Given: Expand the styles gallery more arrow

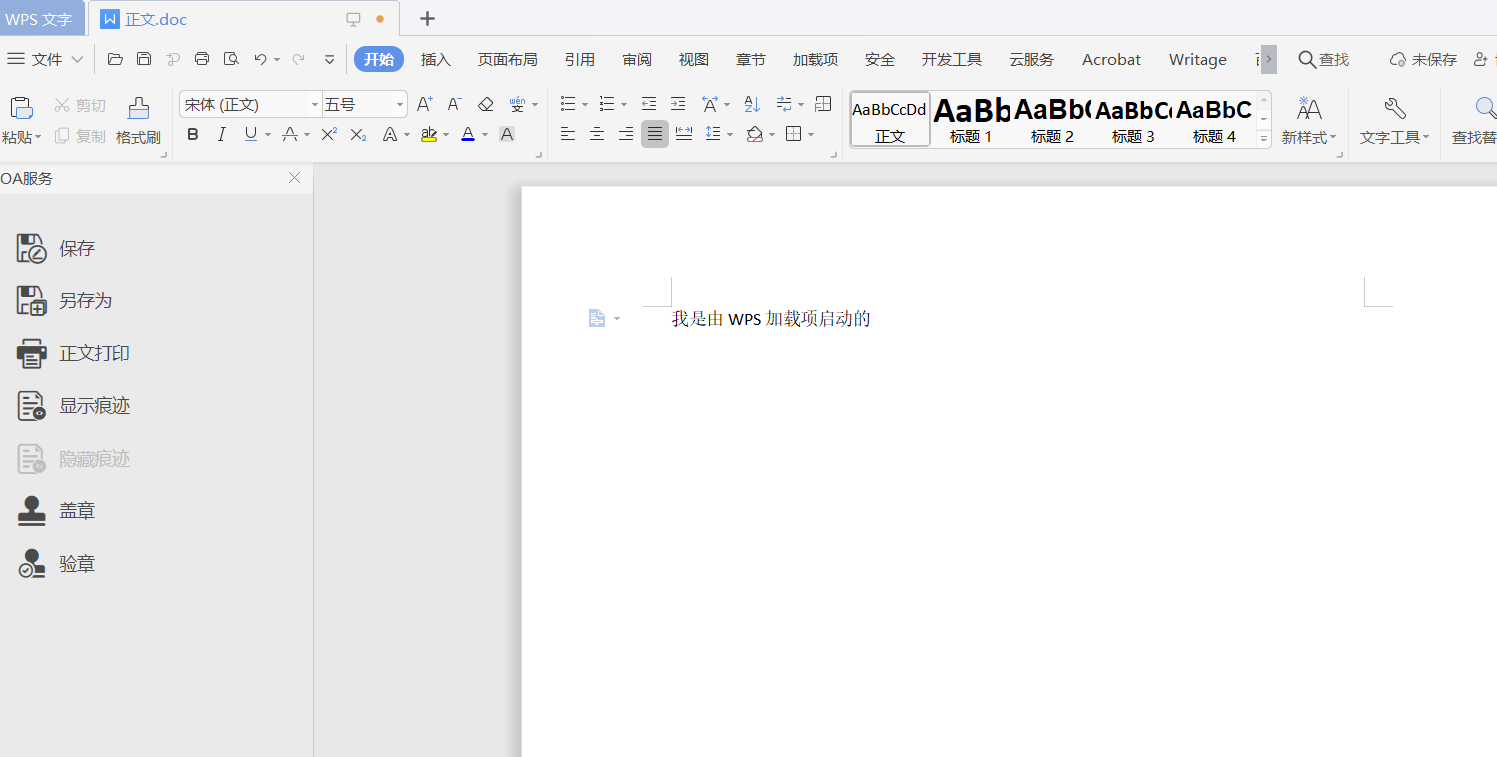Looking at the screenshot, I should 1264,138.
